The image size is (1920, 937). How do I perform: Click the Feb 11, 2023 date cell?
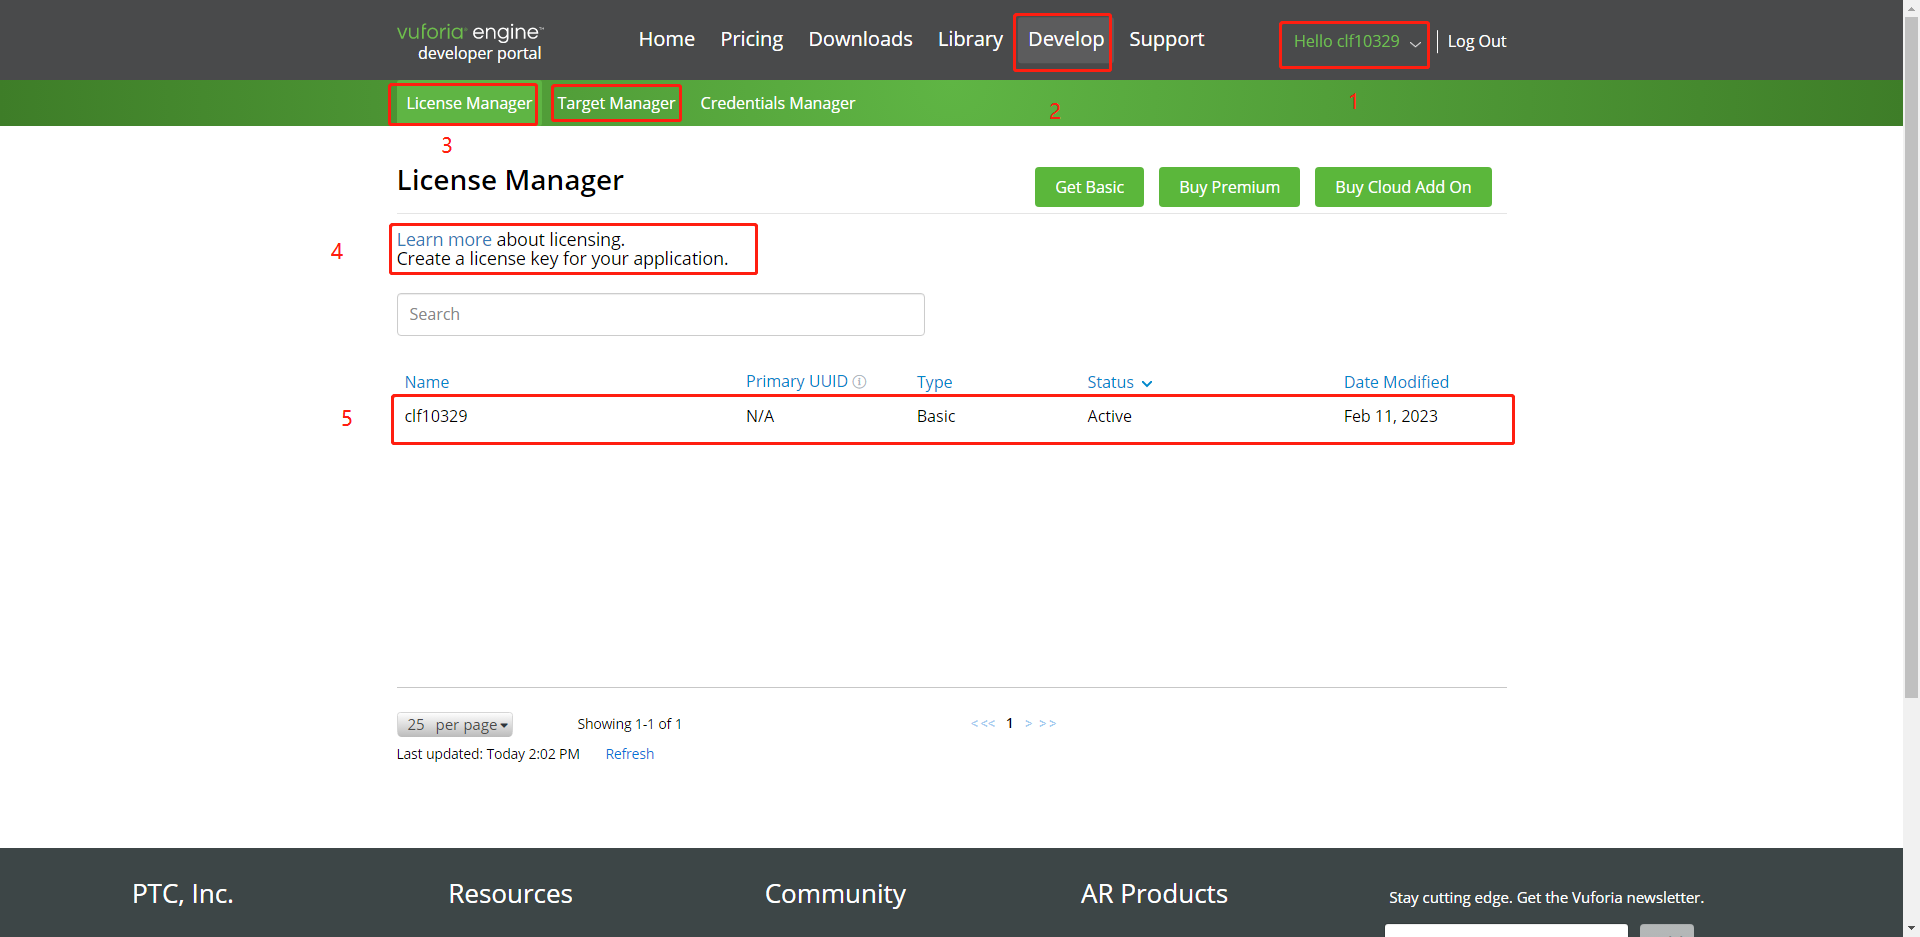tap(1390, 416)
